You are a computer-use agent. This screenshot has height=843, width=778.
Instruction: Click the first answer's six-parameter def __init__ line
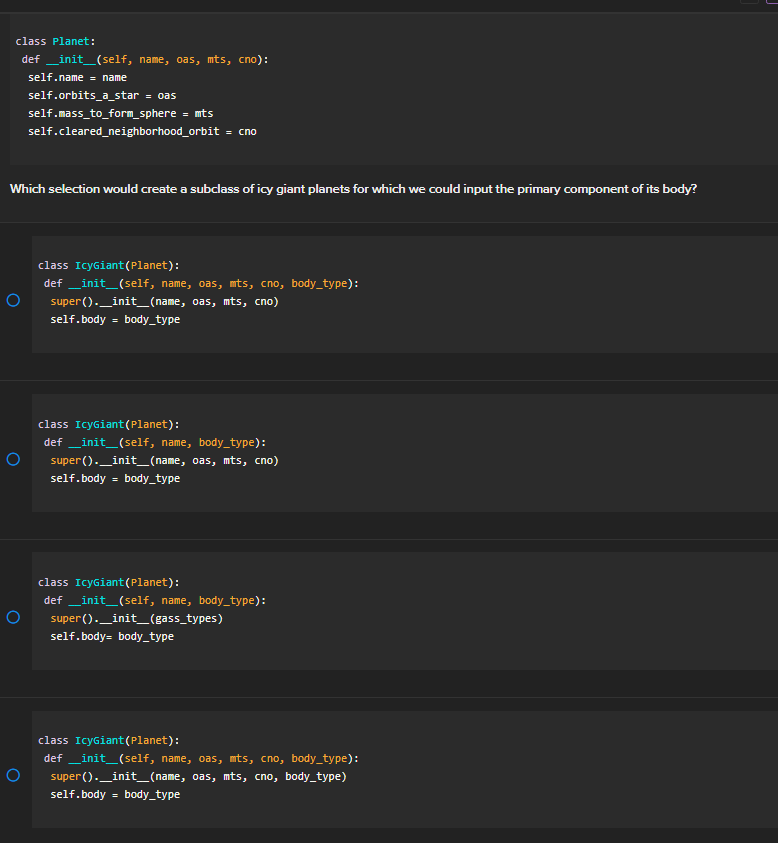(201, 283)
